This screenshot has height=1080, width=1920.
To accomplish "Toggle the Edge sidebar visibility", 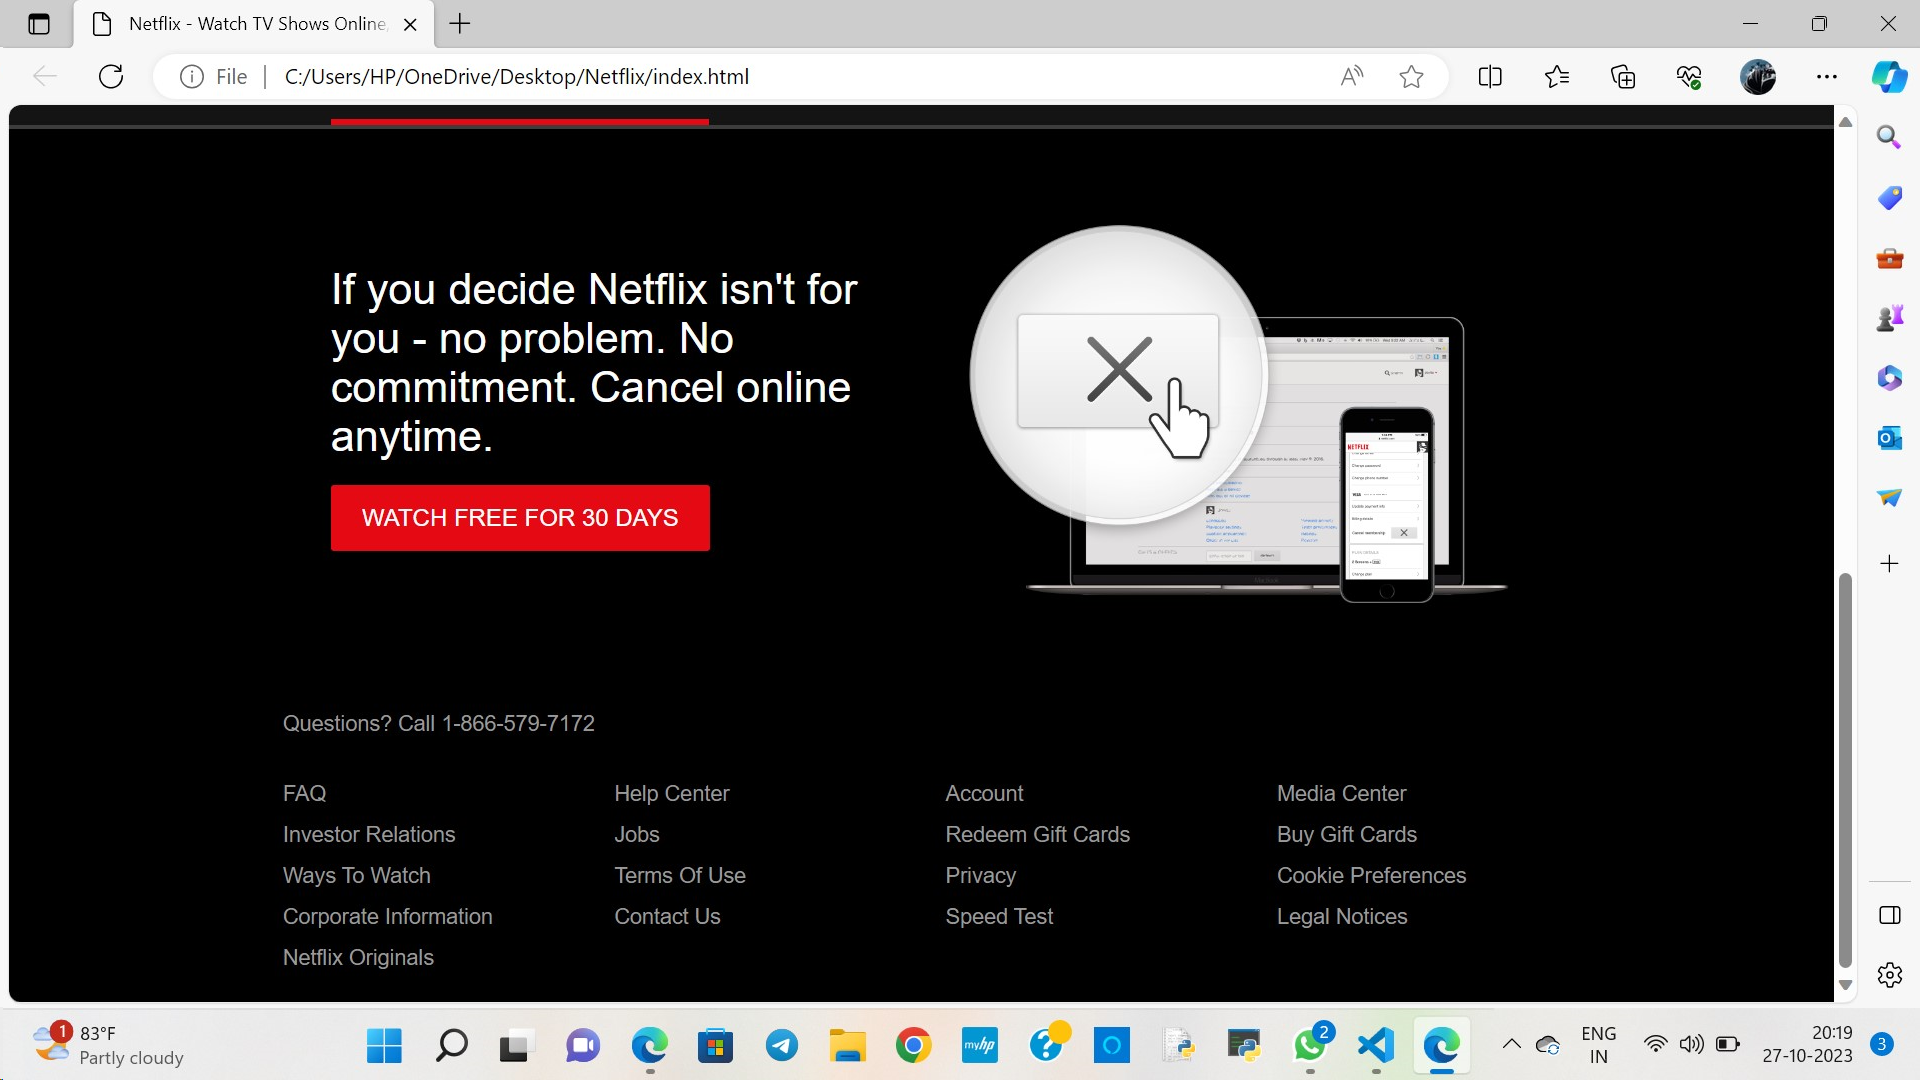I will 1889,914.
